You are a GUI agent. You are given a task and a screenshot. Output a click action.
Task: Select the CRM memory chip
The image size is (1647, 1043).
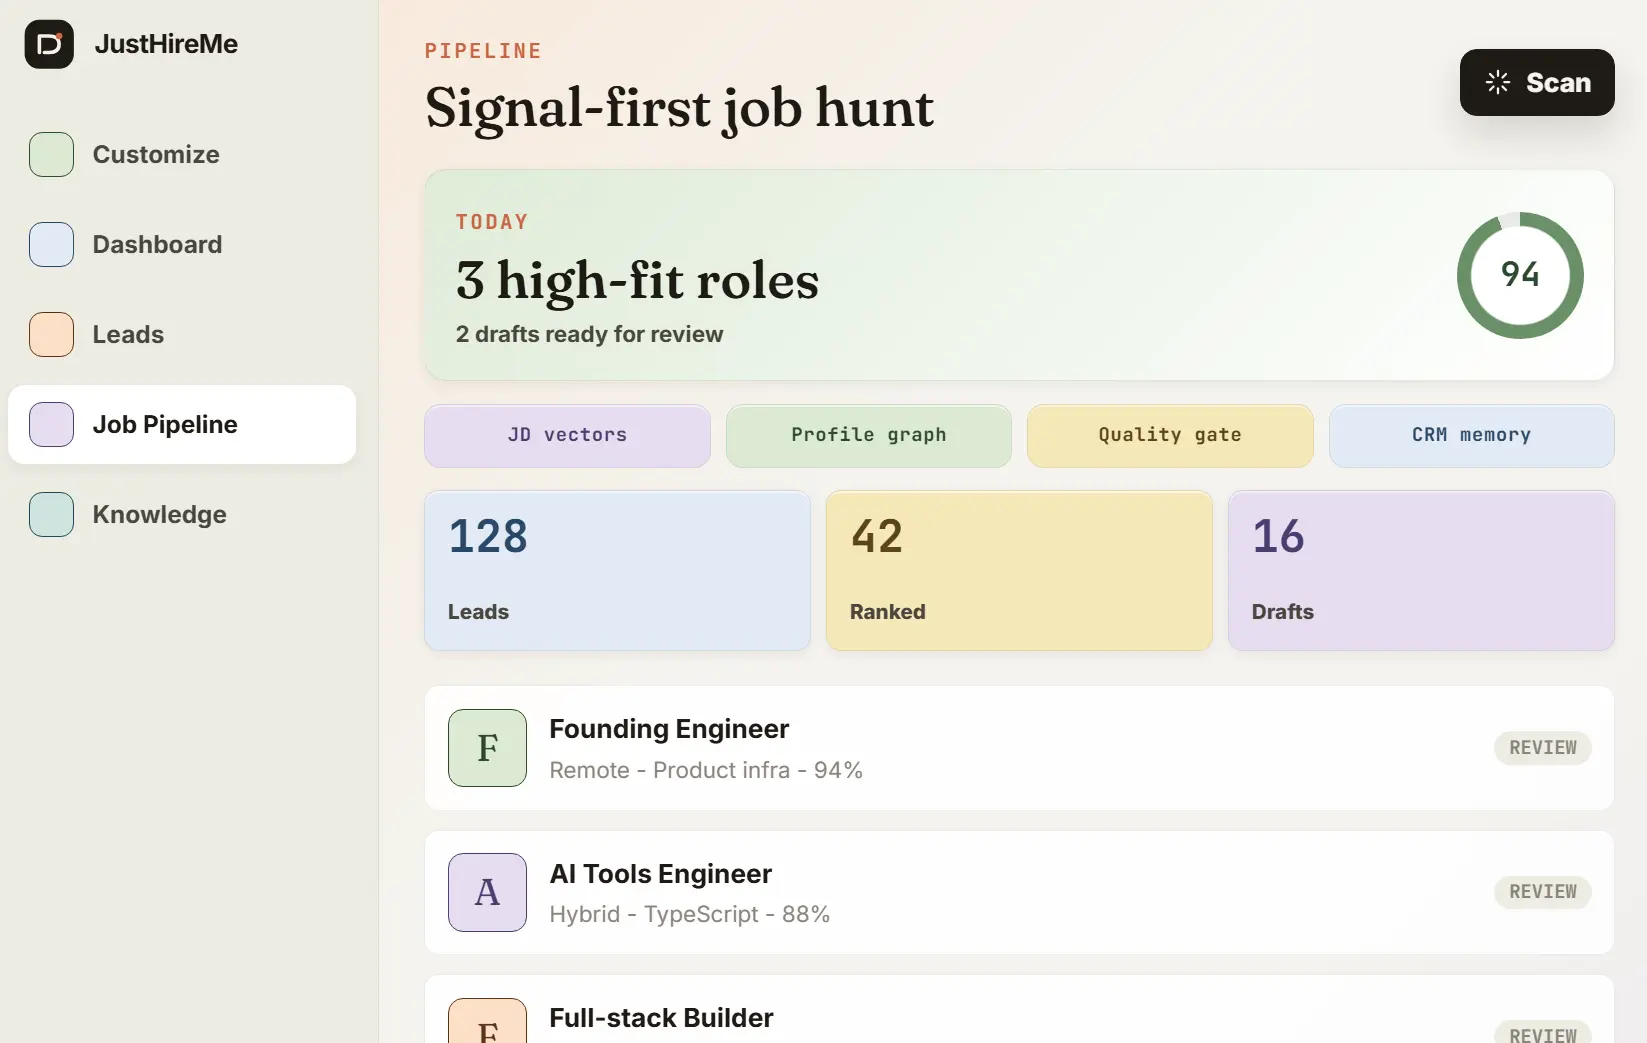1472,435
